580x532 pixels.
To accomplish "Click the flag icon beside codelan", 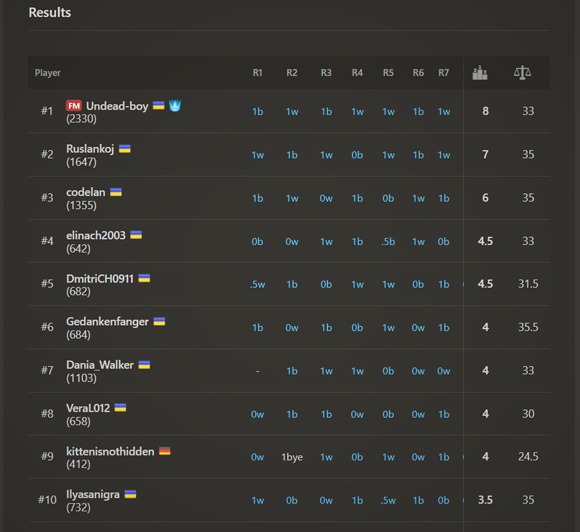I will (x=116, y=192).
